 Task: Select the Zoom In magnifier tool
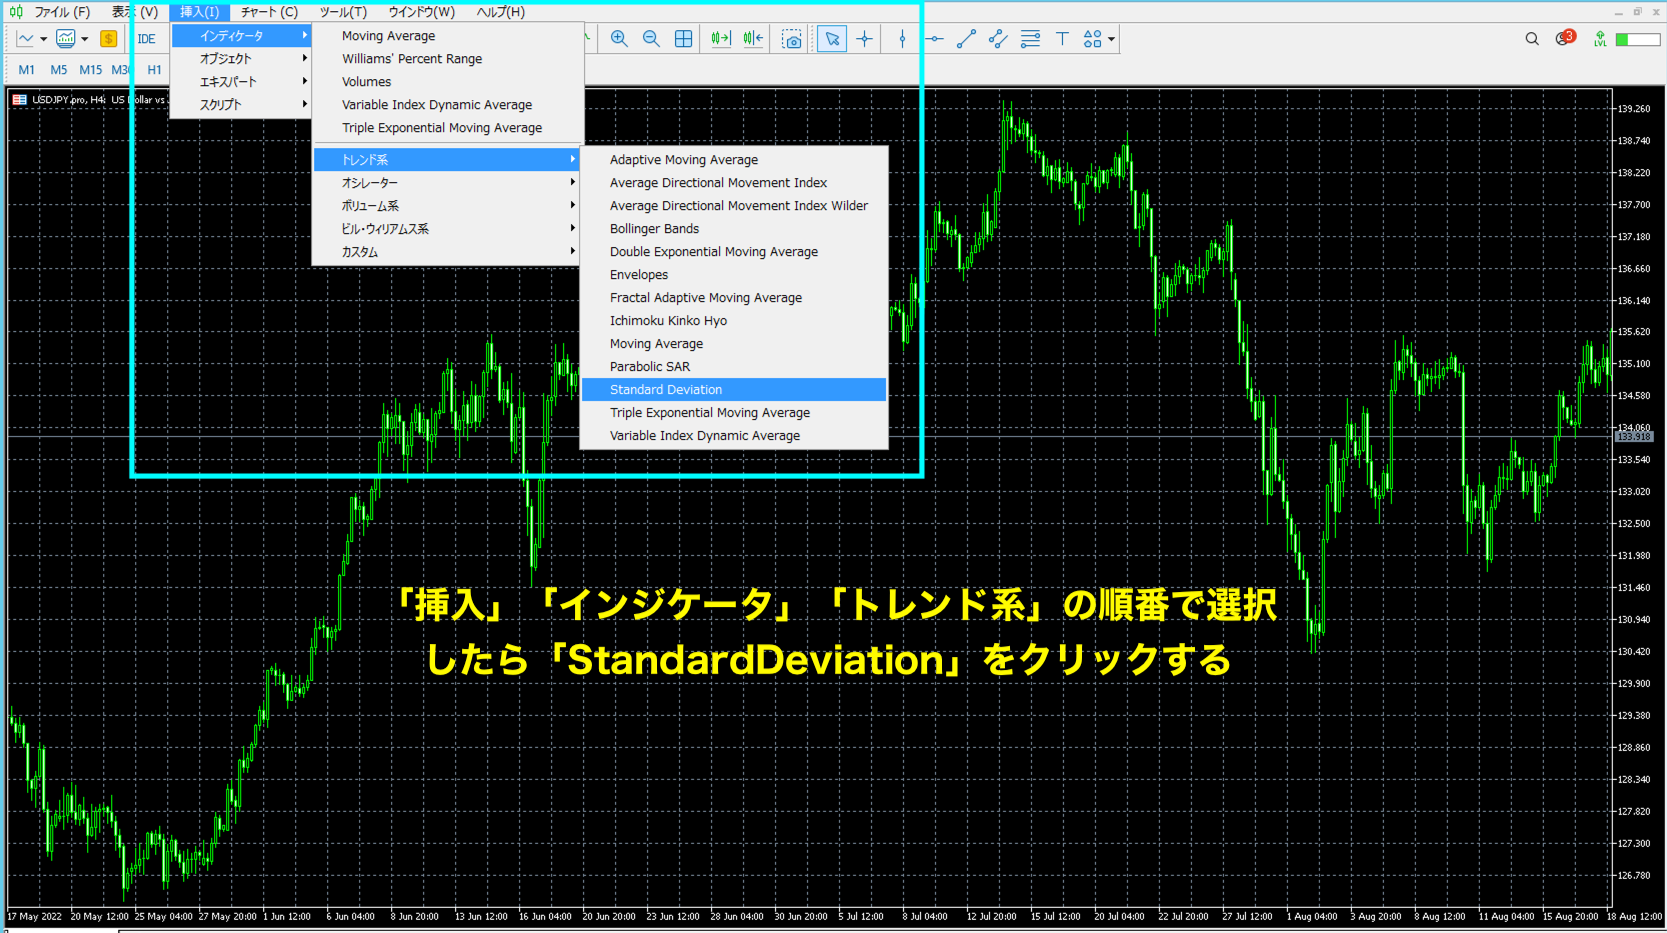point(619,38)
